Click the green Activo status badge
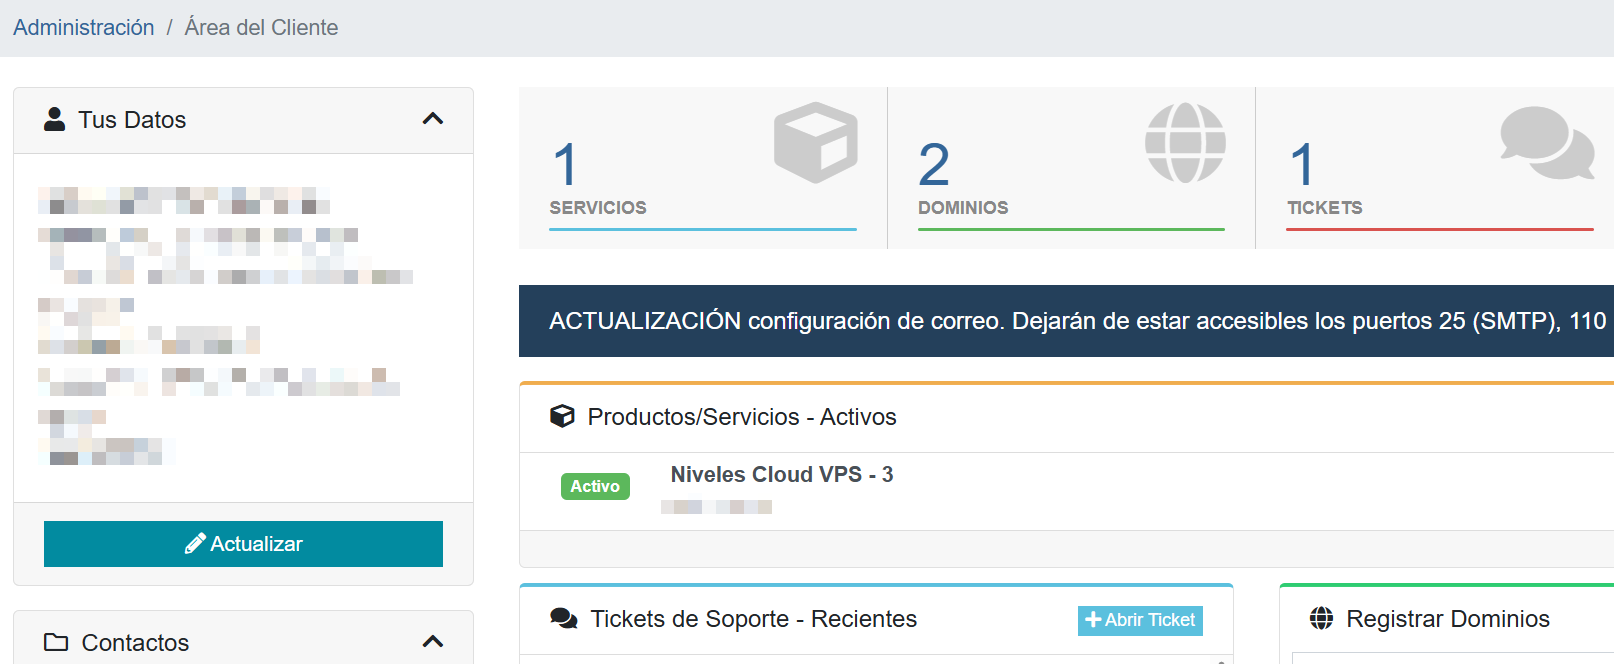This screenshot has height=664, width=1614. 595,486
